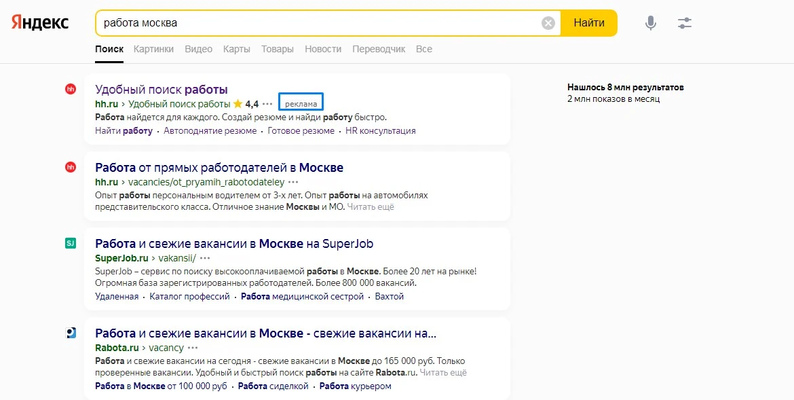The image size is (794, 400).
Task: Click the Готовое резюме sitelink
Action: click(301, 131)
